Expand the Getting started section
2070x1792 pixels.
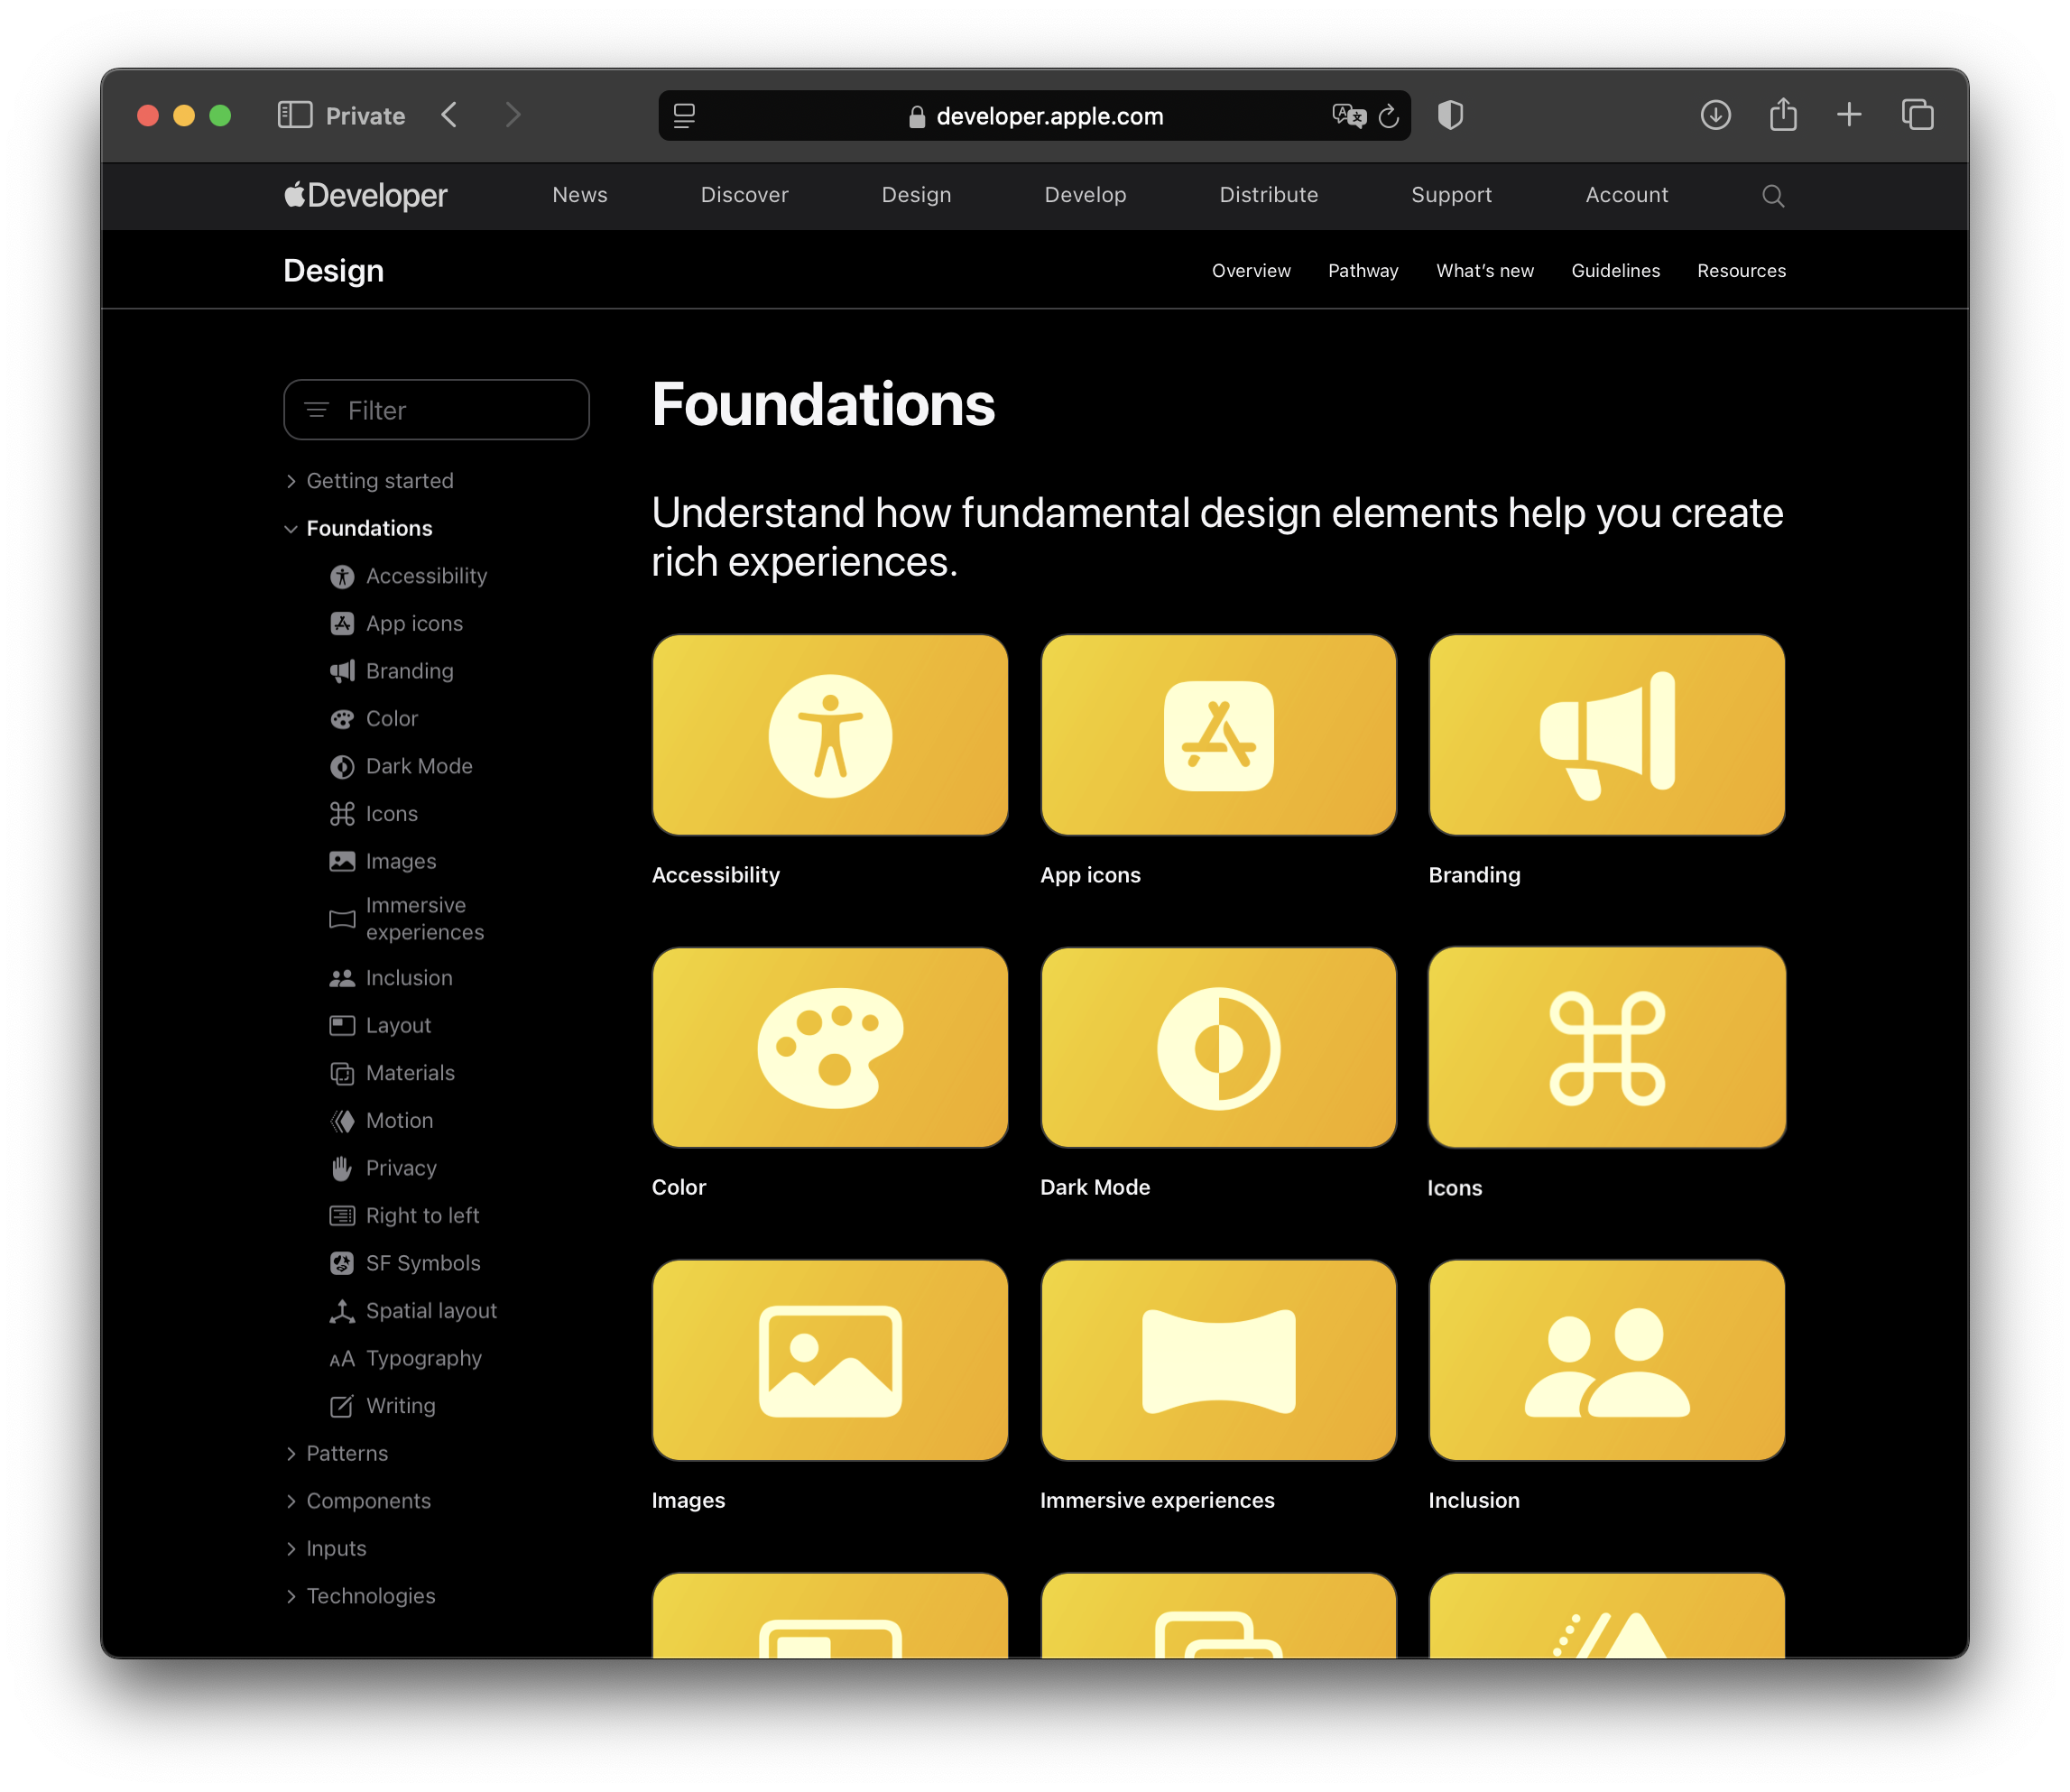tap(291, 482)
